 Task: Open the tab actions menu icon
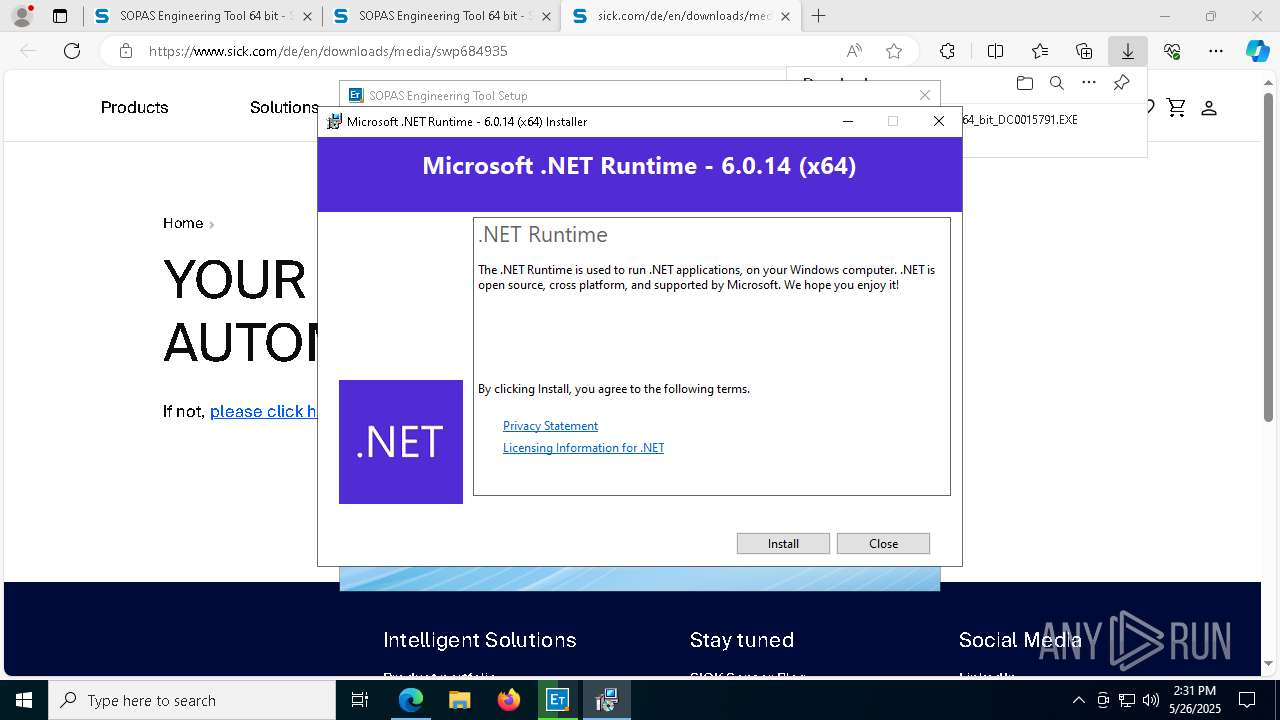60,16
